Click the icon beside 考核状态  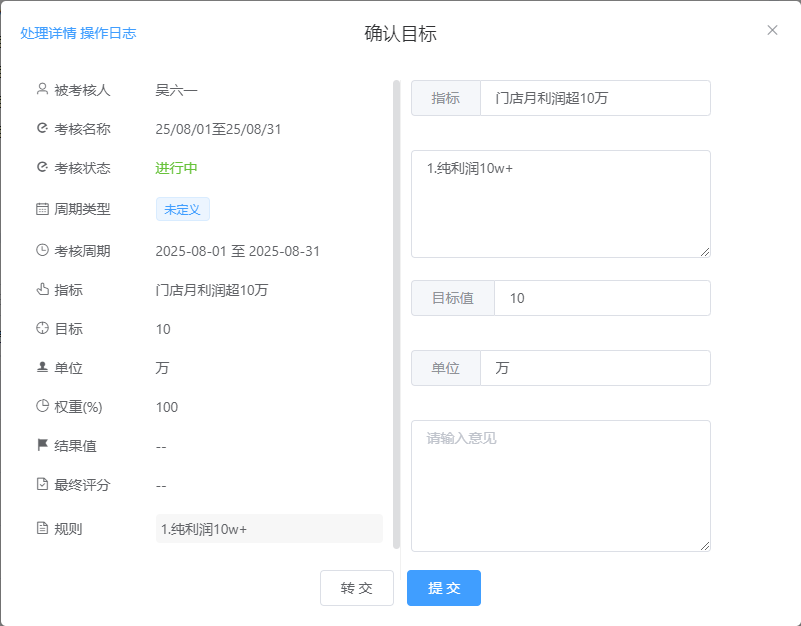click(42, 167)
